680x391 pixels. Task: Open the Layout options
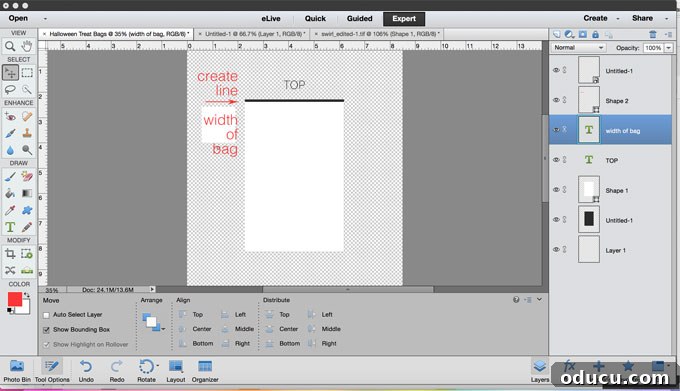click(176, 371)
